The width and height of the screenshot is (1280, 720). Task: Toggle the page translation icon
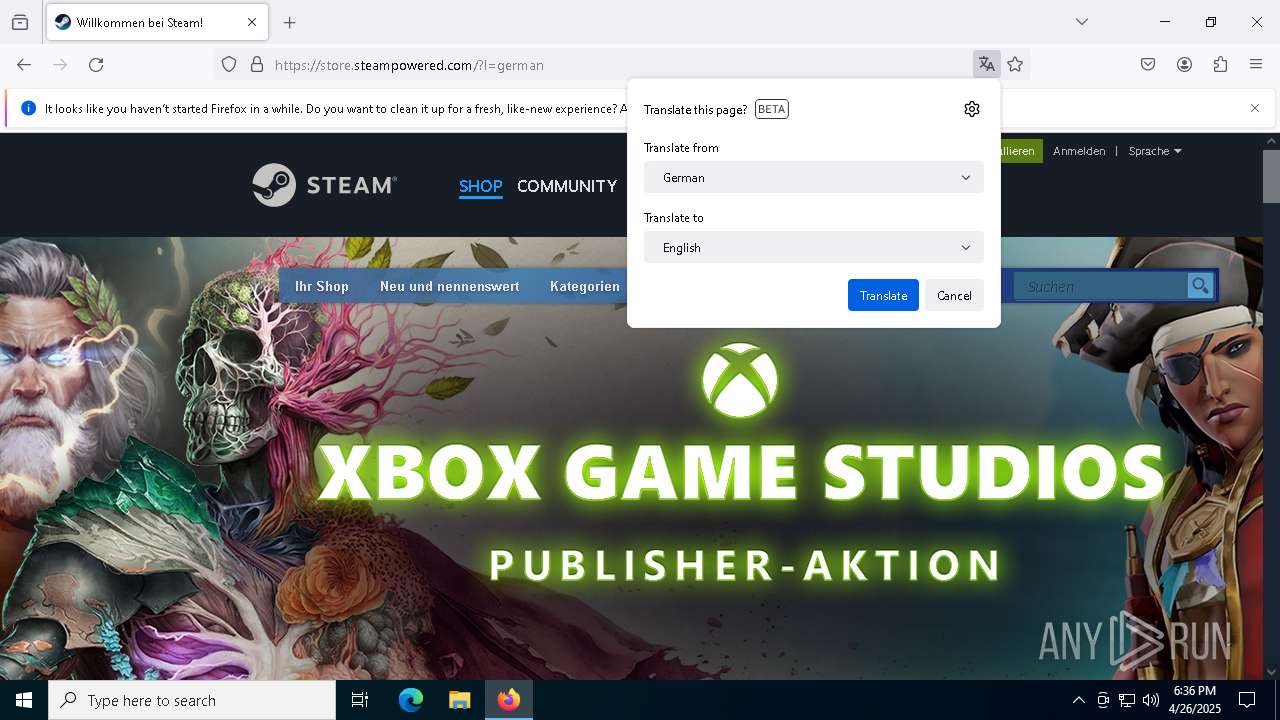(987, 65)
